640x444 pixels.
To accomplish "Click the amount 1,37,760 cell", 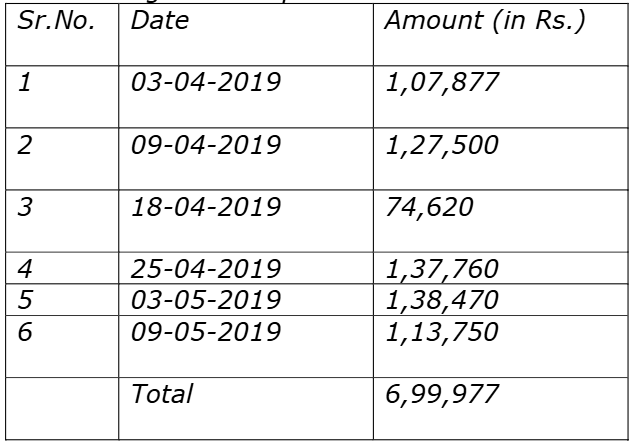I will 501,268.
